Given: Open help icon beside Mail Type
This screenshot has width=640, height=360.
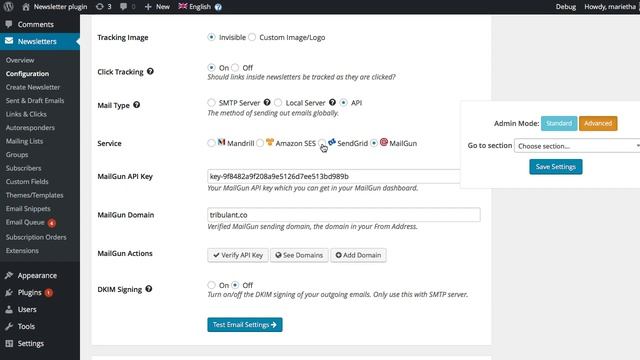Looking at the screenshot, I should (137, 105).
